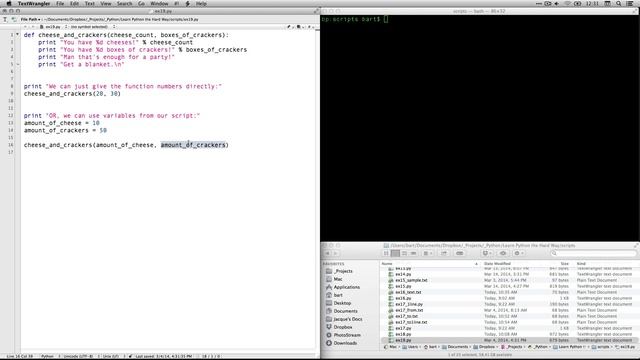Sort Finder list by Name column
Screen dimensions: 640x360
(x=430, y=264)
